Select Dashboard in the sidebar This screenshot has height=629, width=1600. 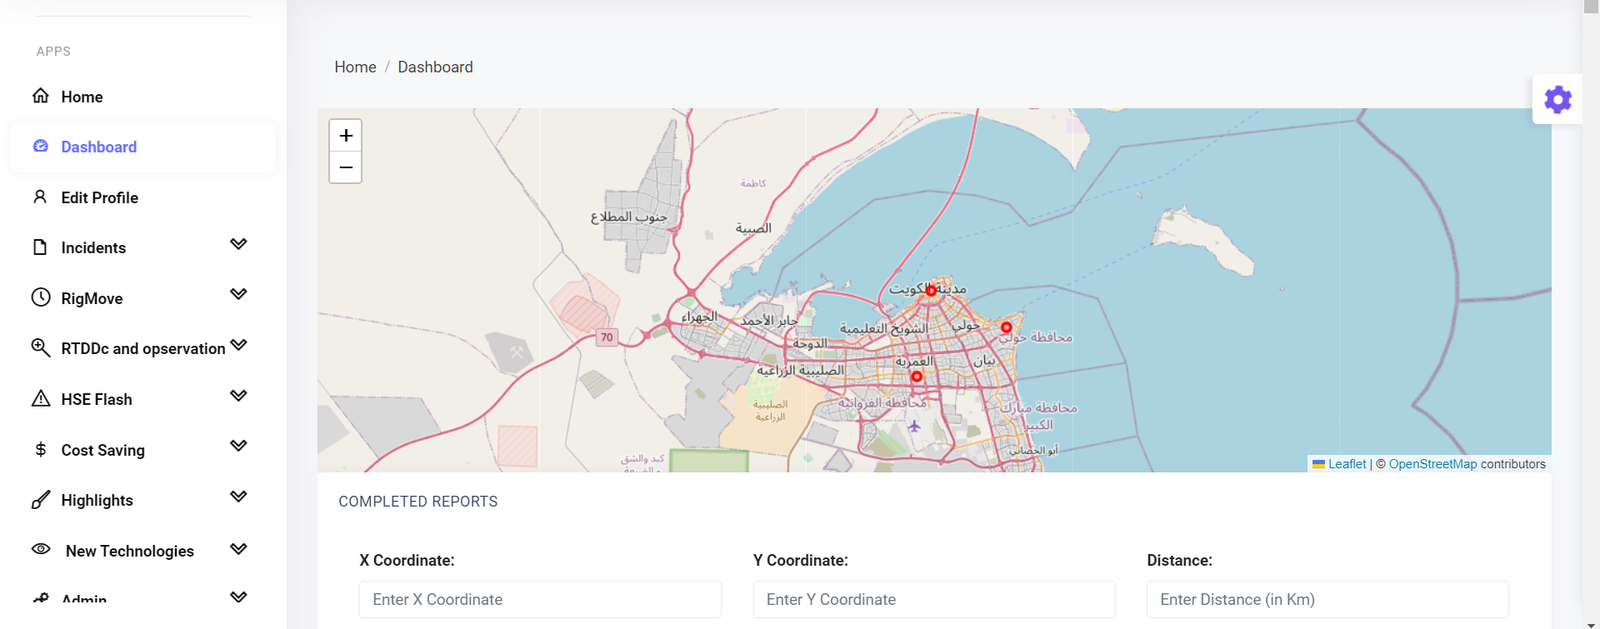143,147
